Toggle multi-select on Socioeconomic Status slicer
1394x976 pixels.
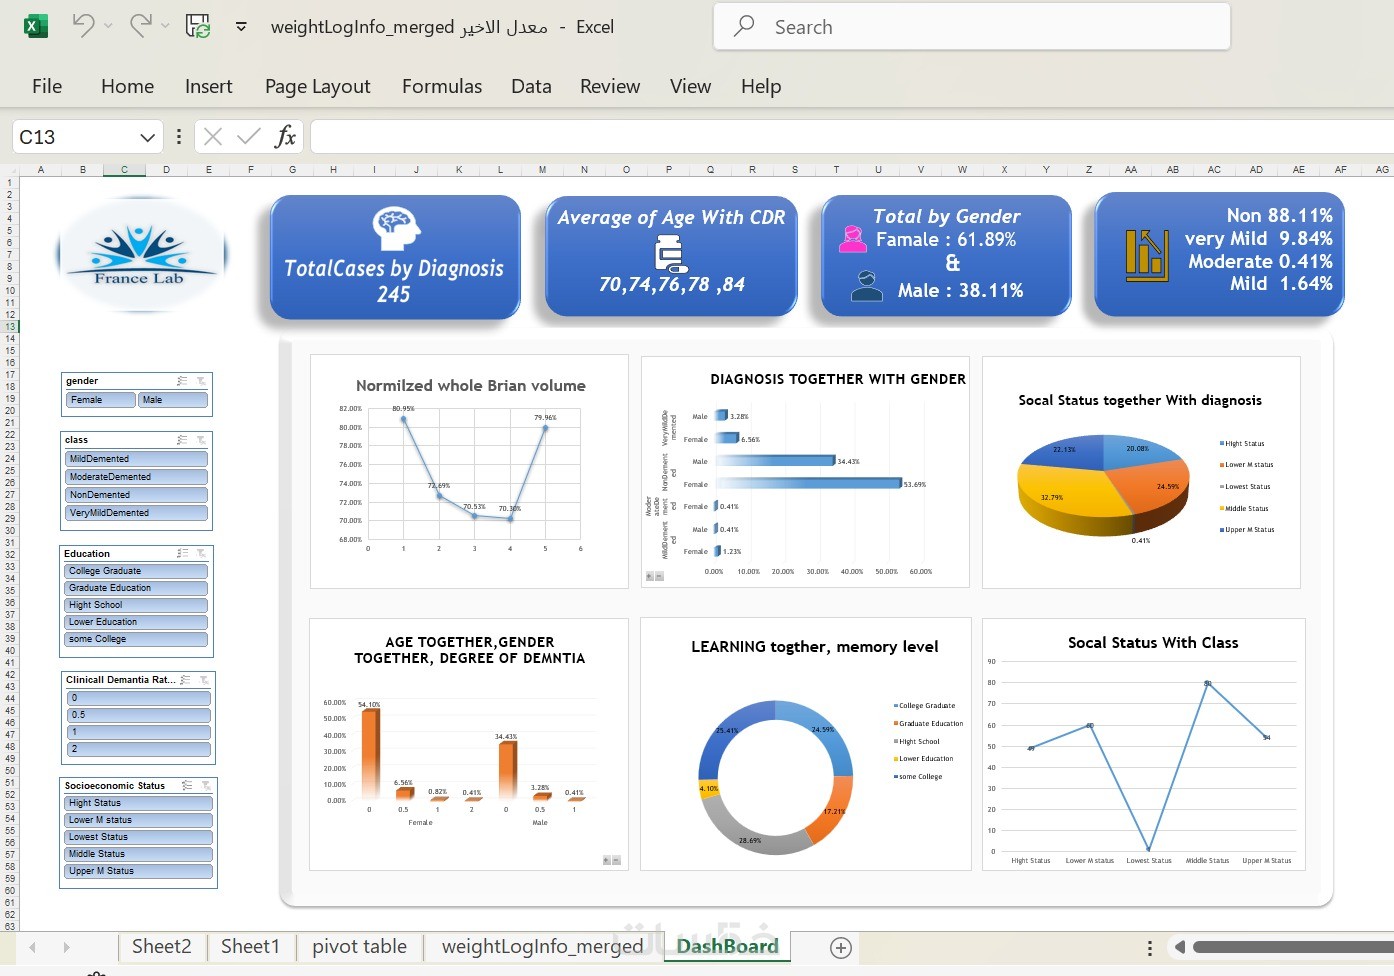[187, 786]
